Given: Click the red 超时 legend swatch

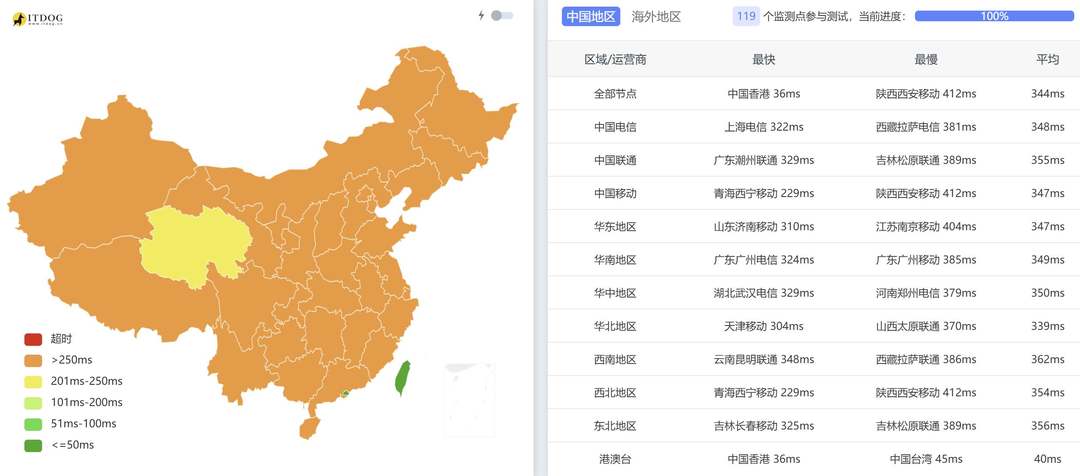Looking at the screenshot, I should click(33, 339).
